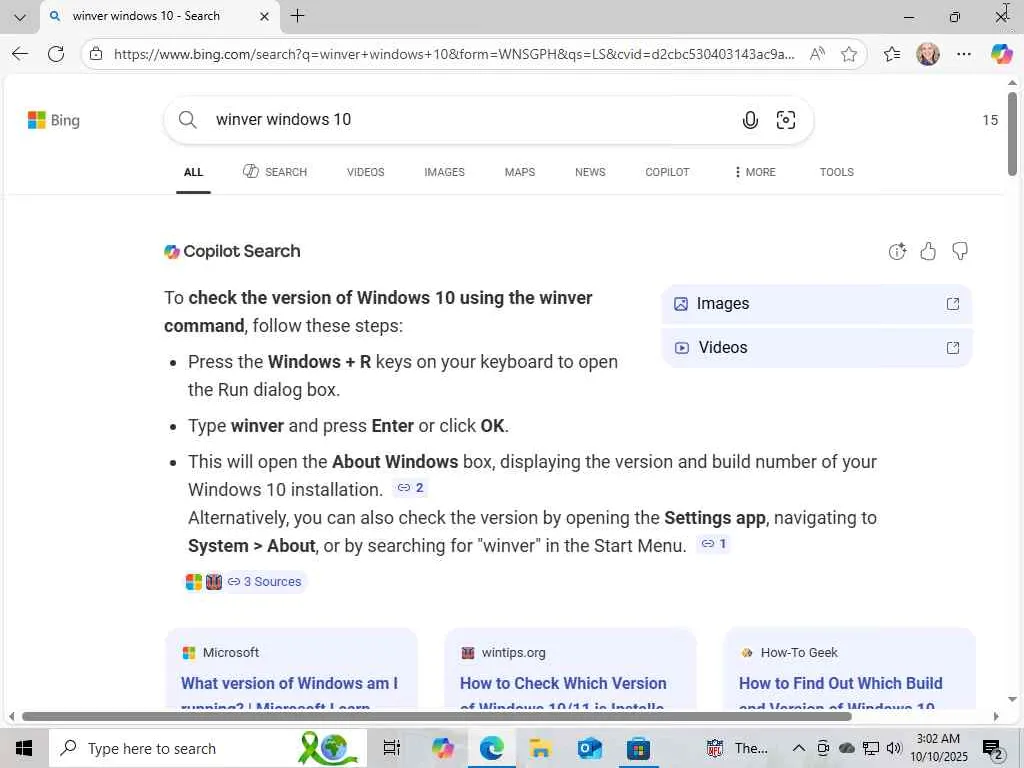Add this page to favorites star
Viewport: 1024px width, 768px height.
pyautogui.click(x=848, y=54)
